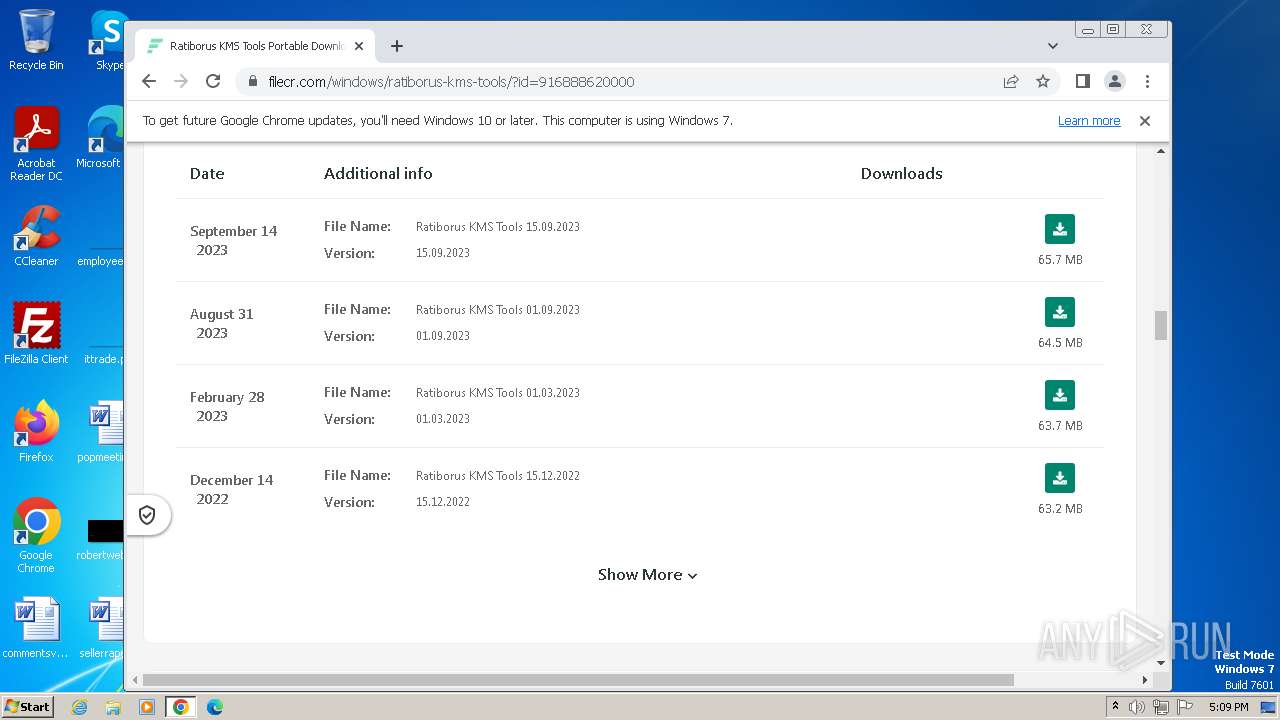The width and height of the screenshot is (1280, 720).
Task: Select 'September 14 2023' date text
Action: pos(233,240)
